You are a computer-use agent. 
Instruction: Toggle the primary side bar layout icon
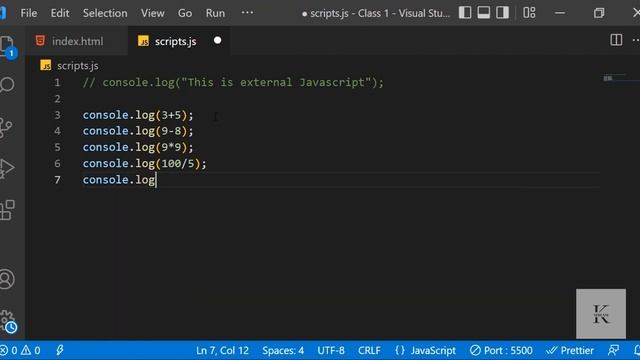coord(465,13)
